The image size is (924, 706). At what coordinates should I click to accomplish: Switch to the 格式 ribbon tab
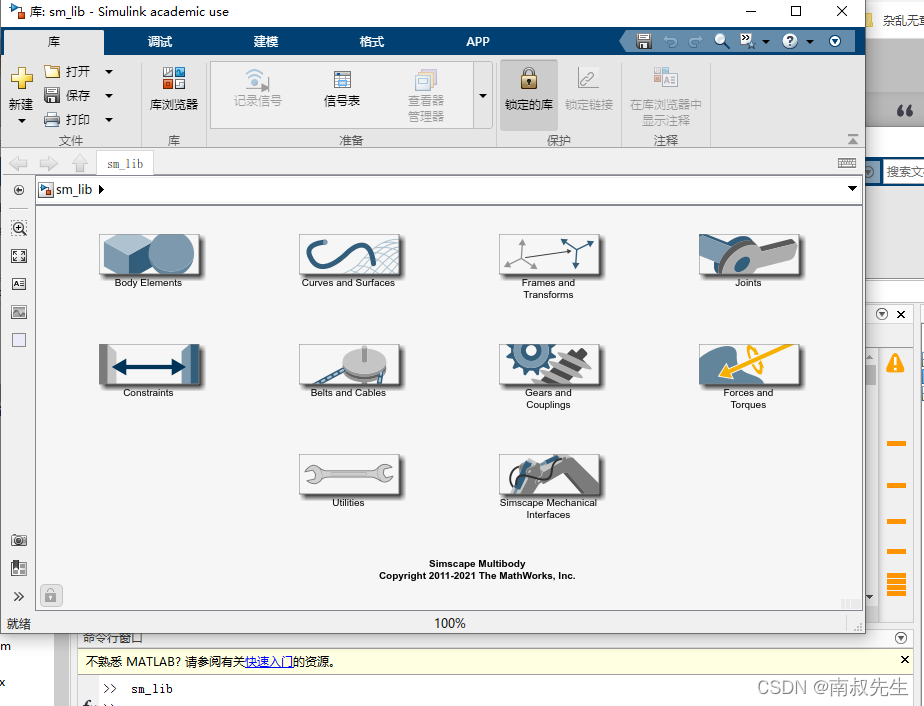pos(372,42)
